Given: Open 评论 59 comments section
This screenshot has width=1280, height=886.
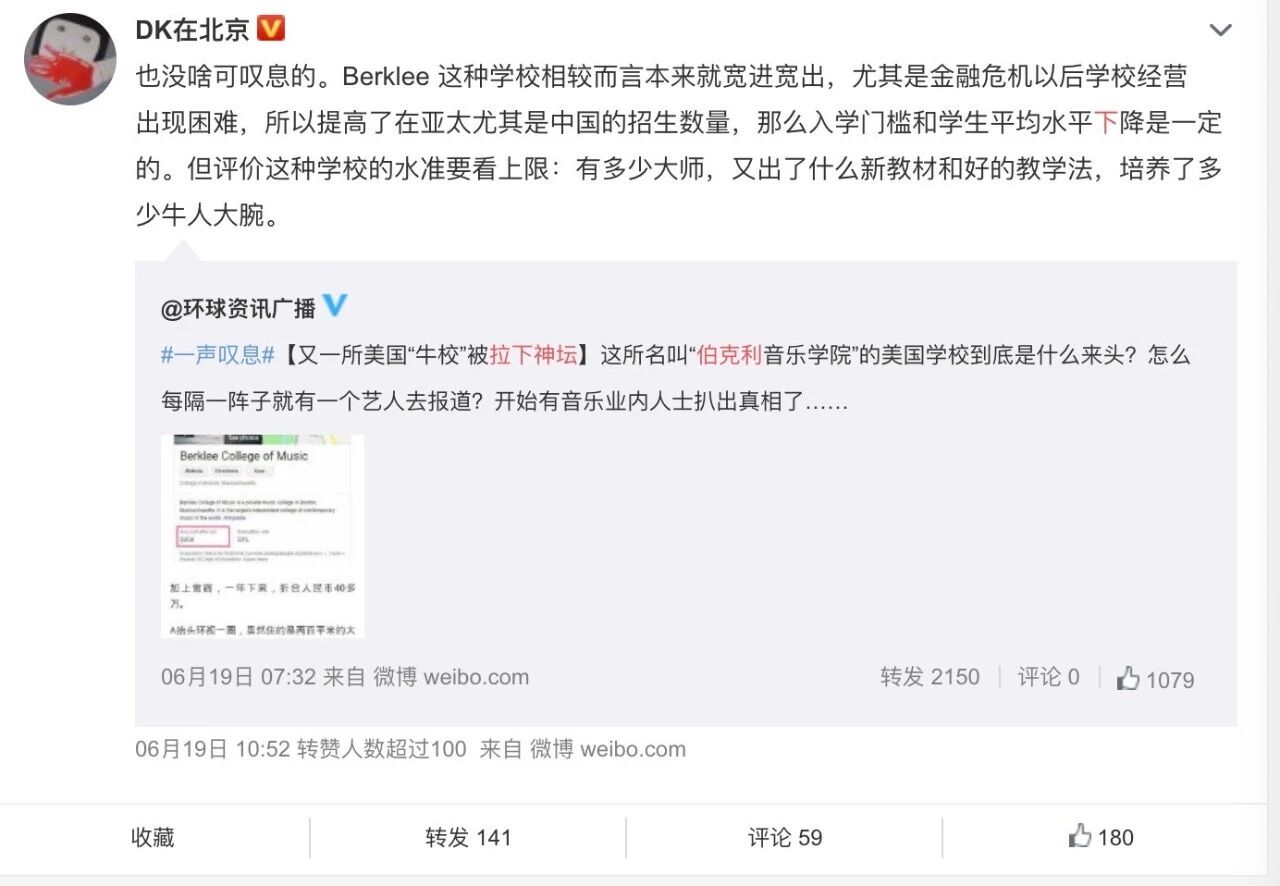Looking at the screenshot, I should (x=785, y=837).
